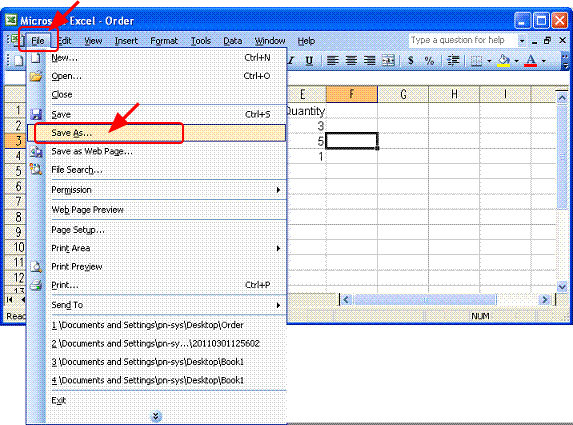Open the Fill Color dropdown arrow
This screenshot has width=573, height=425.
pos(516,61)
